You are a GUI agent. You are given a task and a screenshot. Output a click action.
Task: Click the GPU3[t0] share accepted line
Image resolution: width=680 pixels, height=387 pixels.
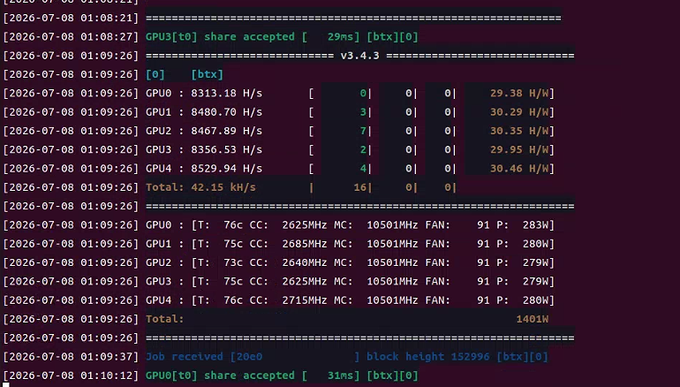[282, 37]
